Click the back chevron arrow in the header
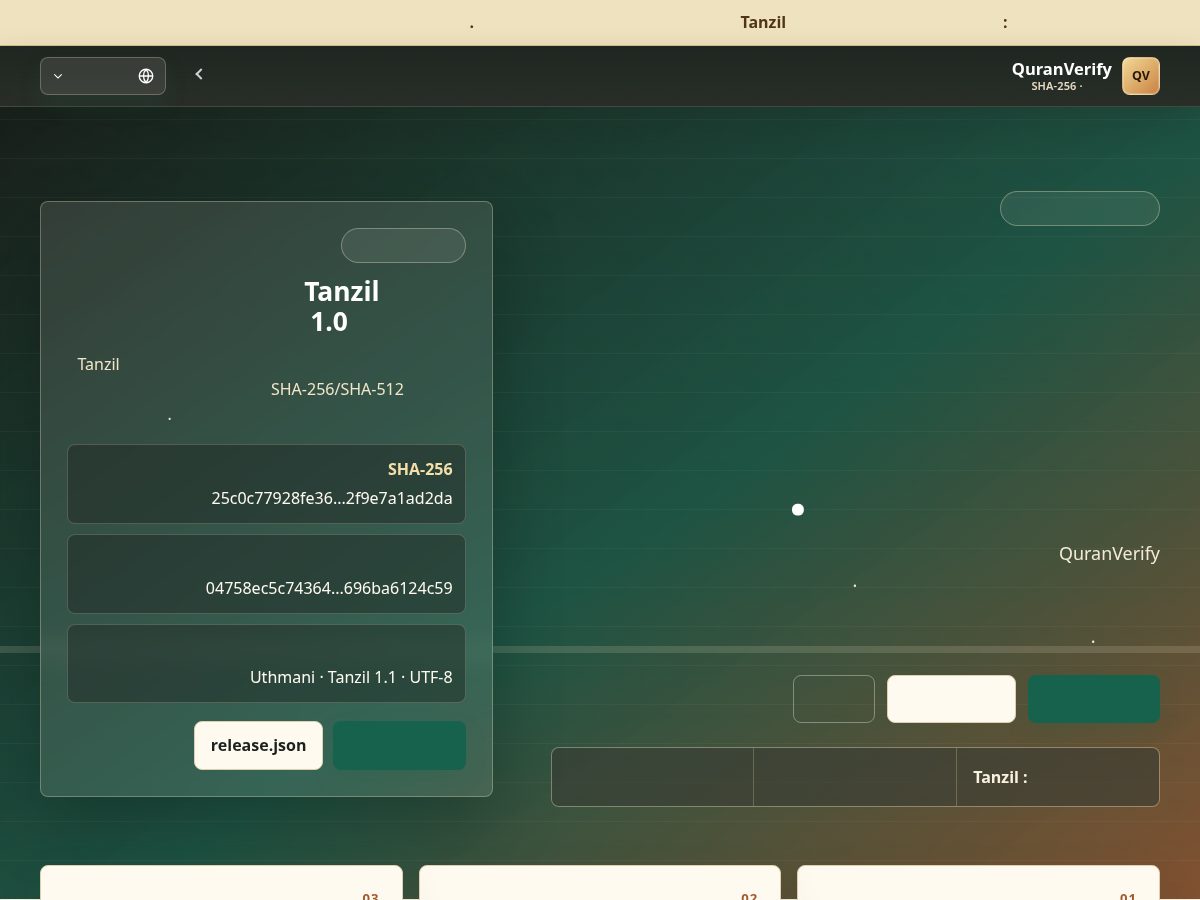 [x=199, y=74]
